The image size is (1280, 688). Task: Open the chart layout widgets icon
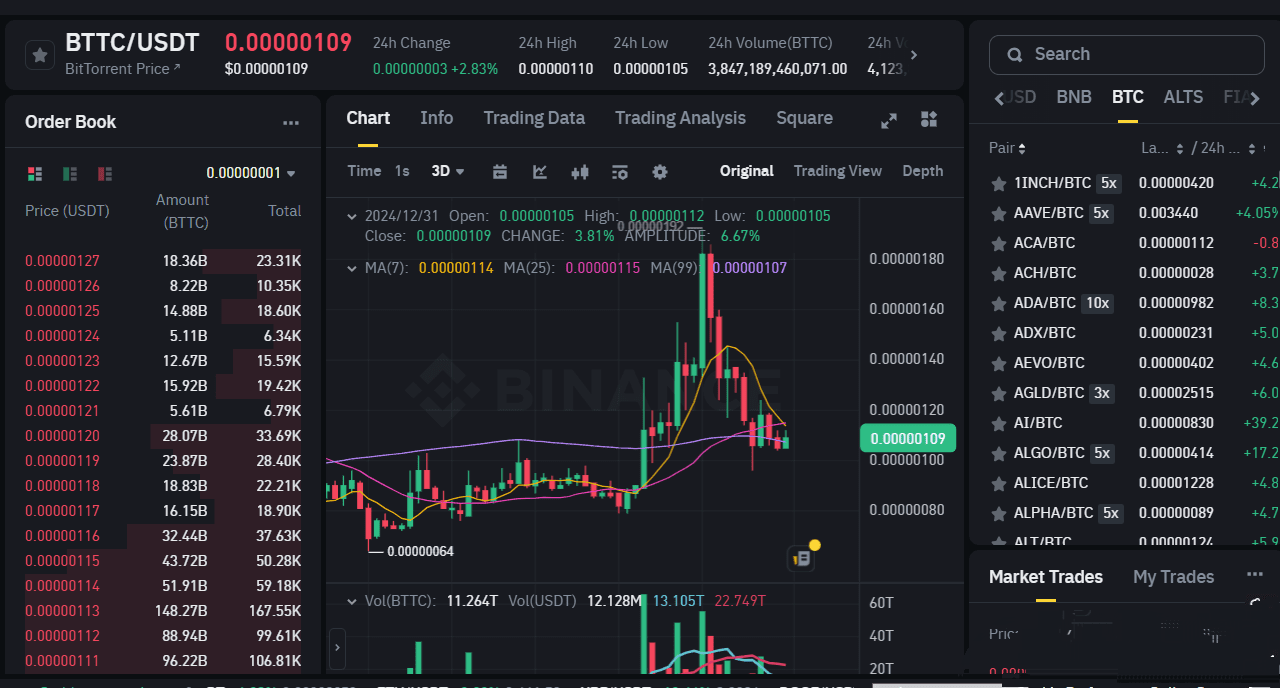click(929, 120)
